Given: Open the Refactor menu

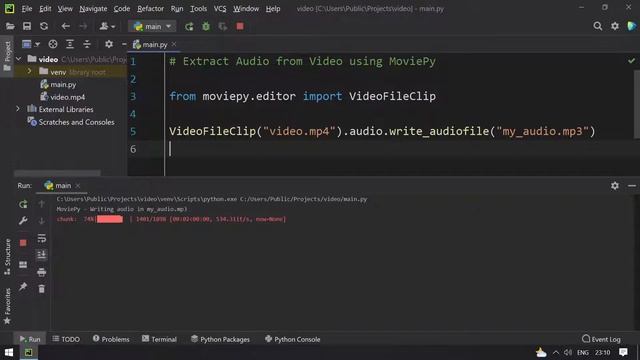Looking at the screenshot, I should pyautogui.click(x=150, y=9).
